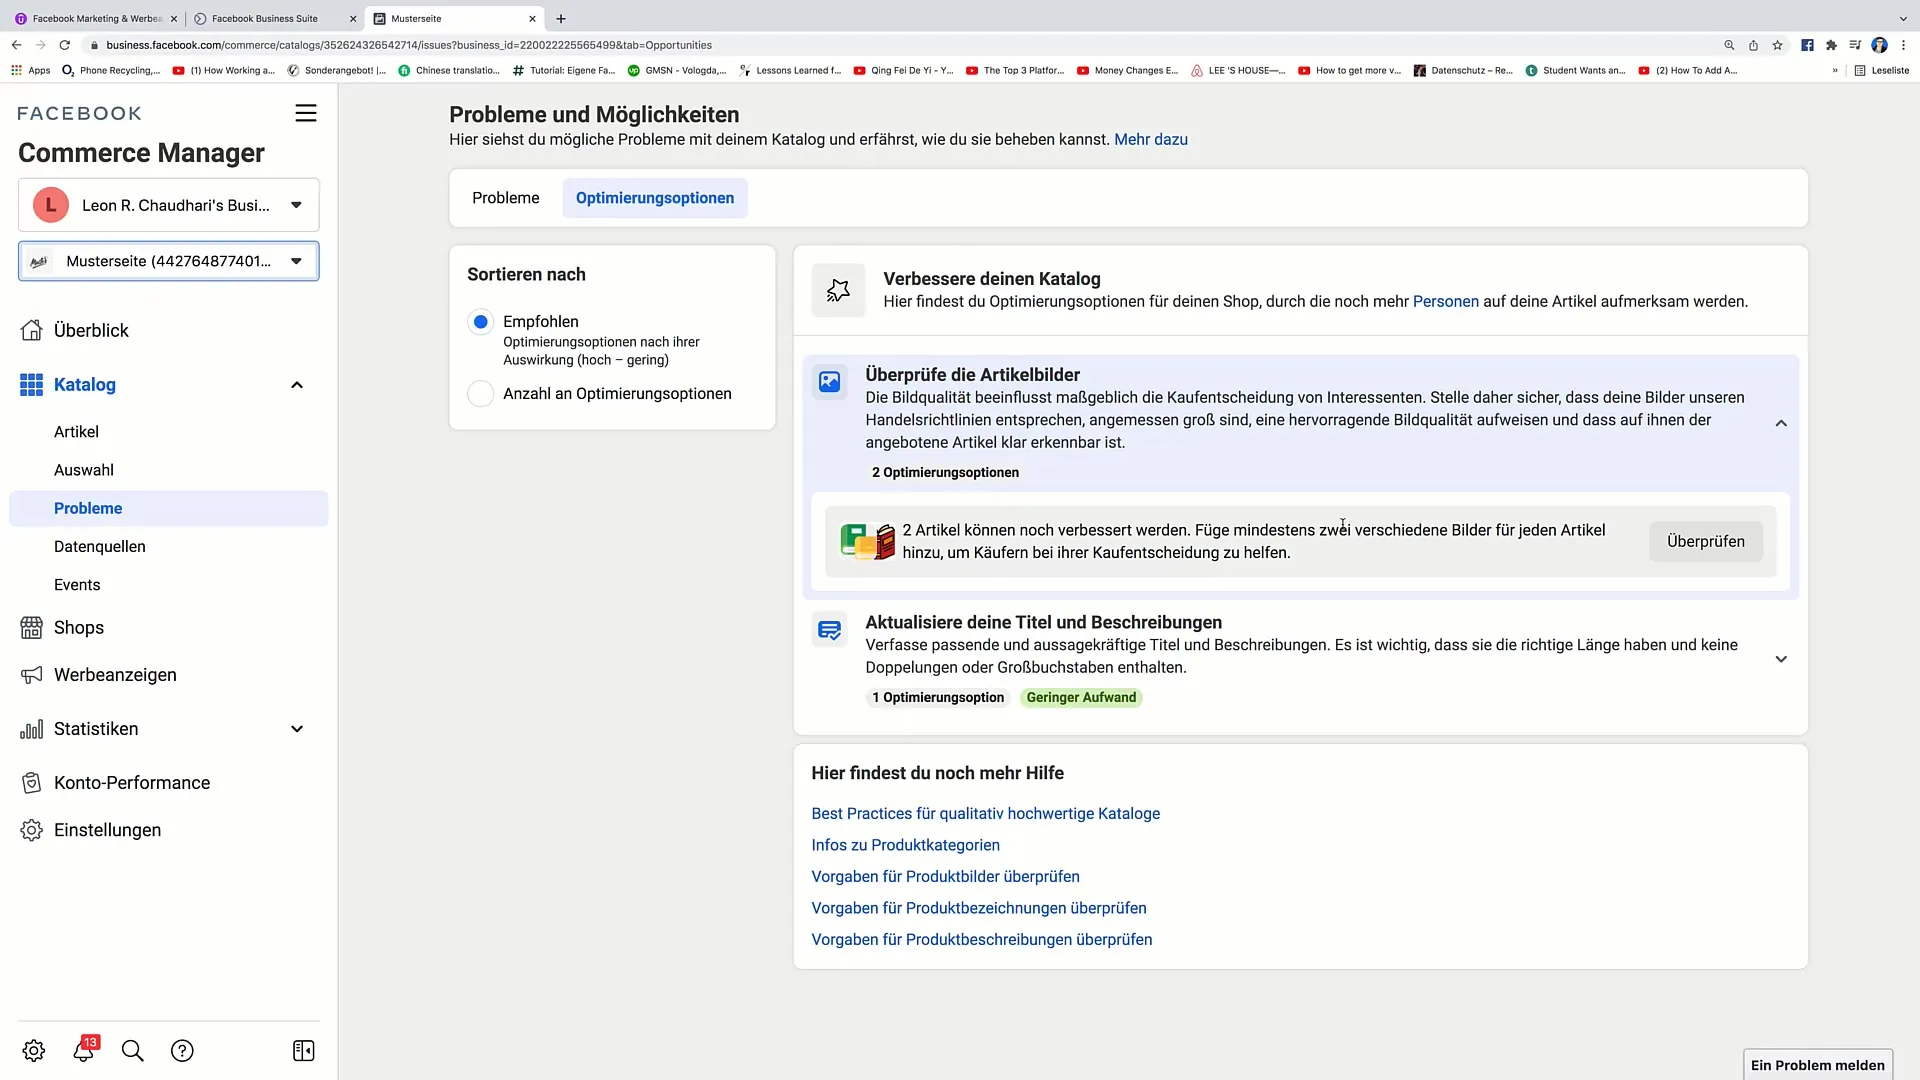The width and height of the screenshot is (1920, 1080).
Task: Click the Einstellungen sidebar icon
Action: (x=32, y=829)
